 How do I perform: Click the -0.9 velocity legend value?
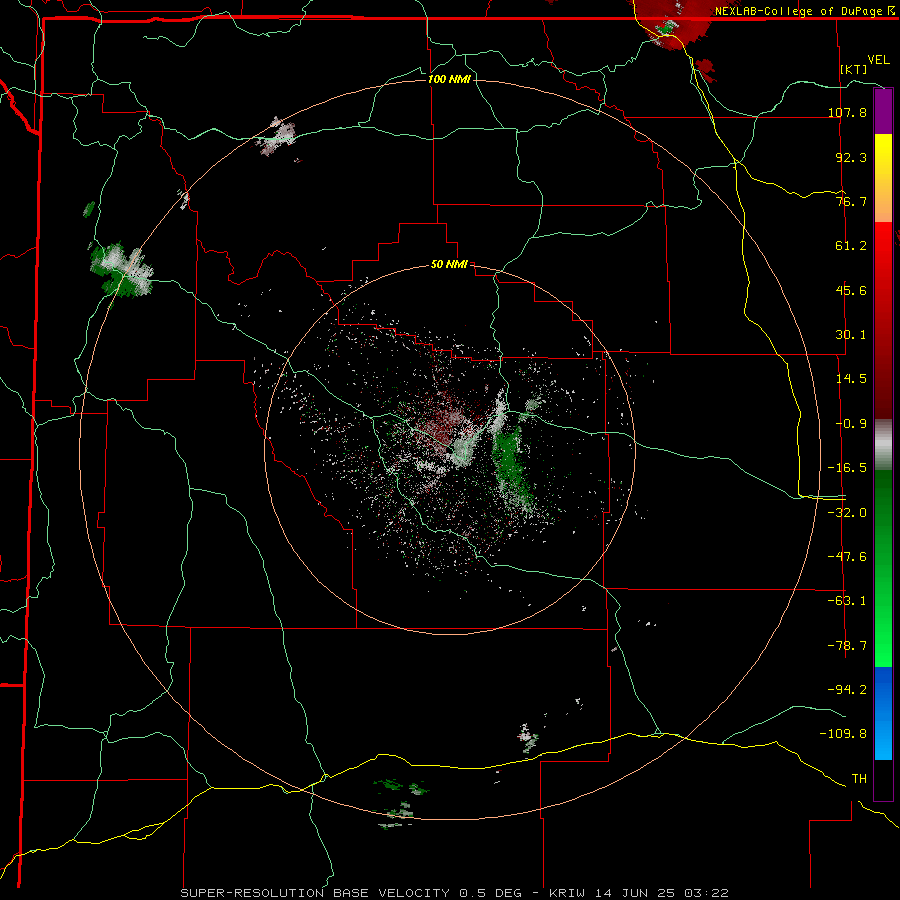[x=851, y=424]
